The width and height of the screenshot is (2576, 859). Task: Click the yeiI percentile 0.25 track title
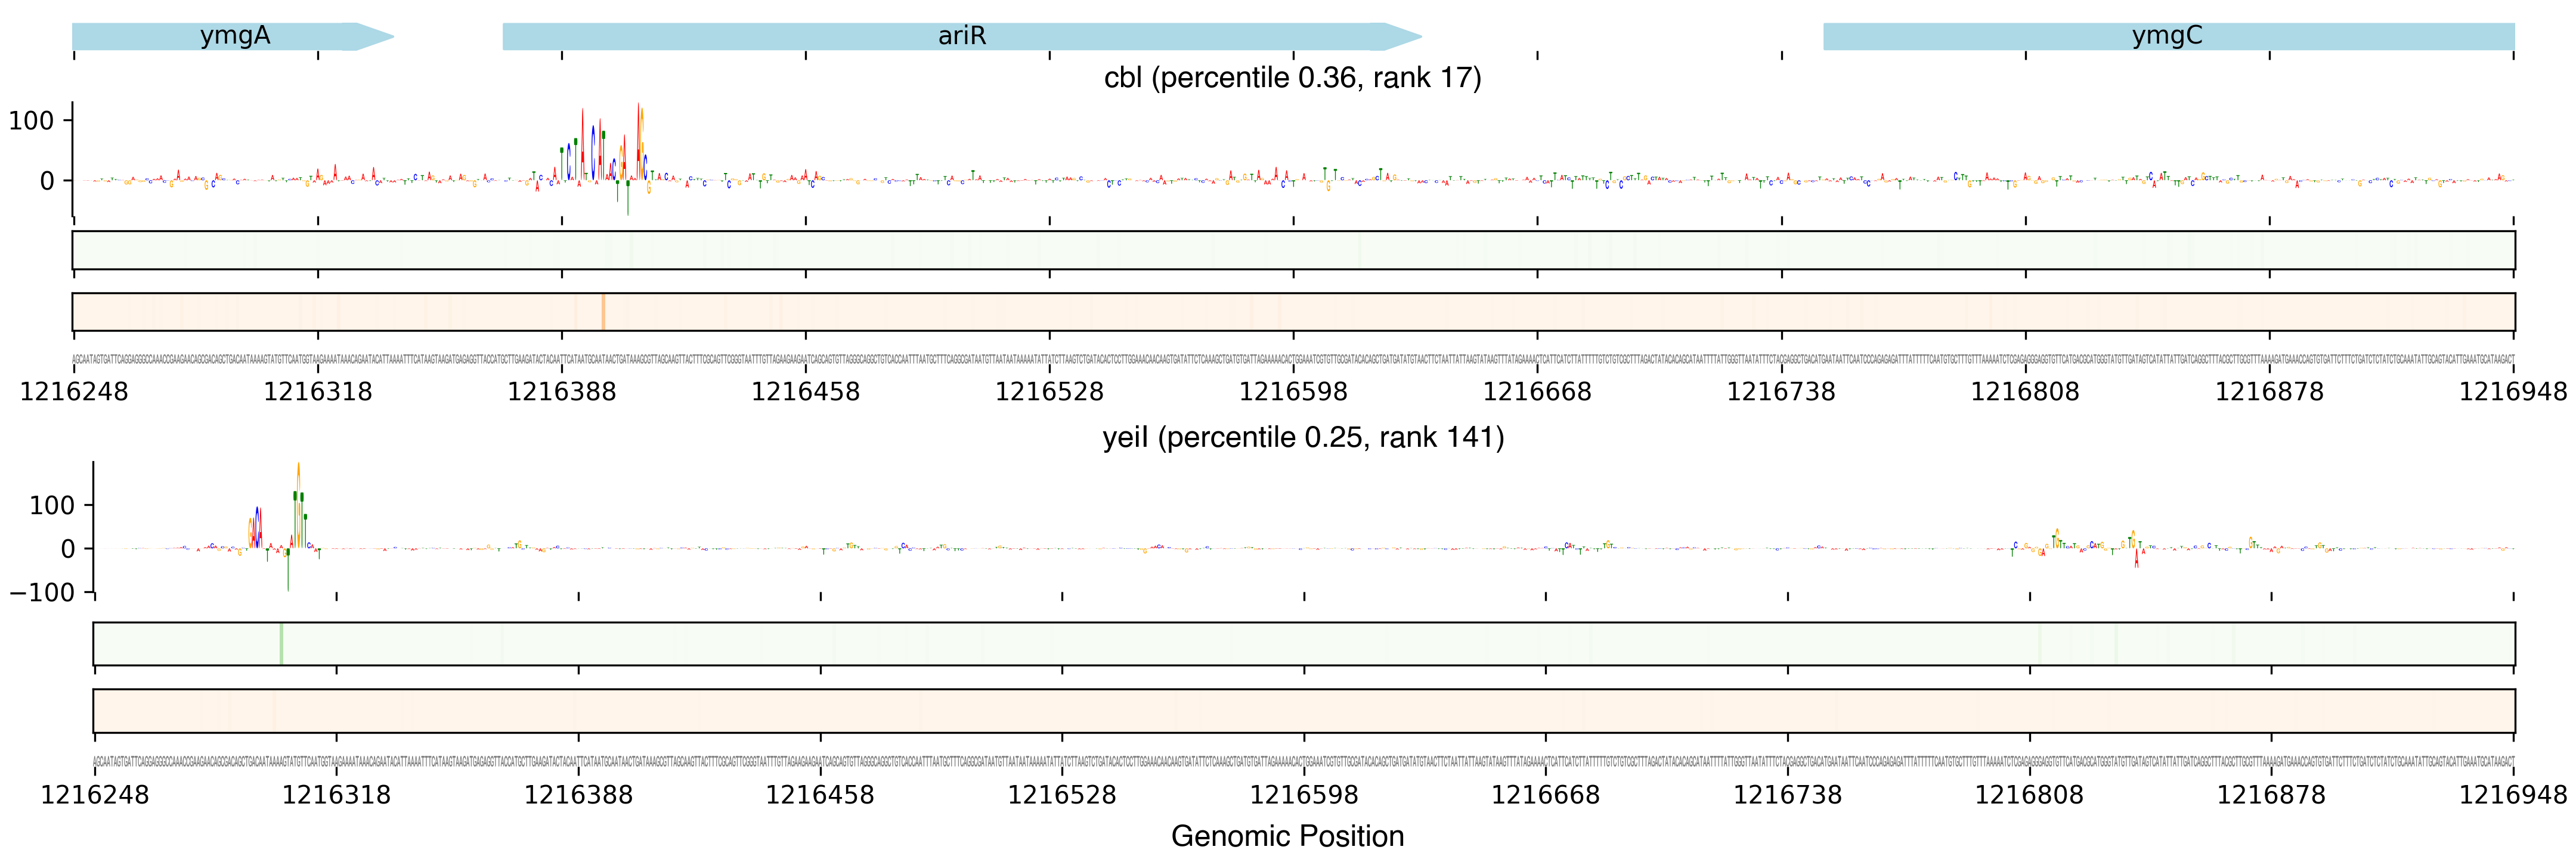coord(1303,438)
